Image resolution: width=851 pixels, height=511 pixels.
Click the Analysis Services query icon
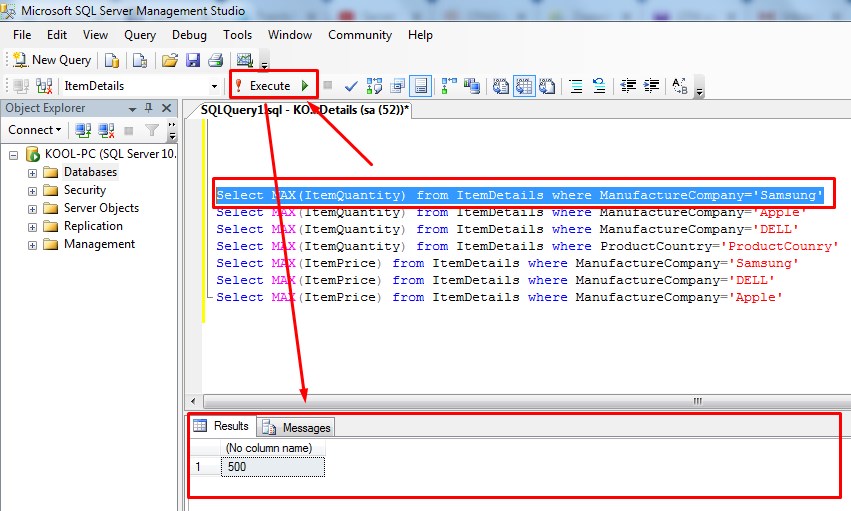click(x=139, y=60)
